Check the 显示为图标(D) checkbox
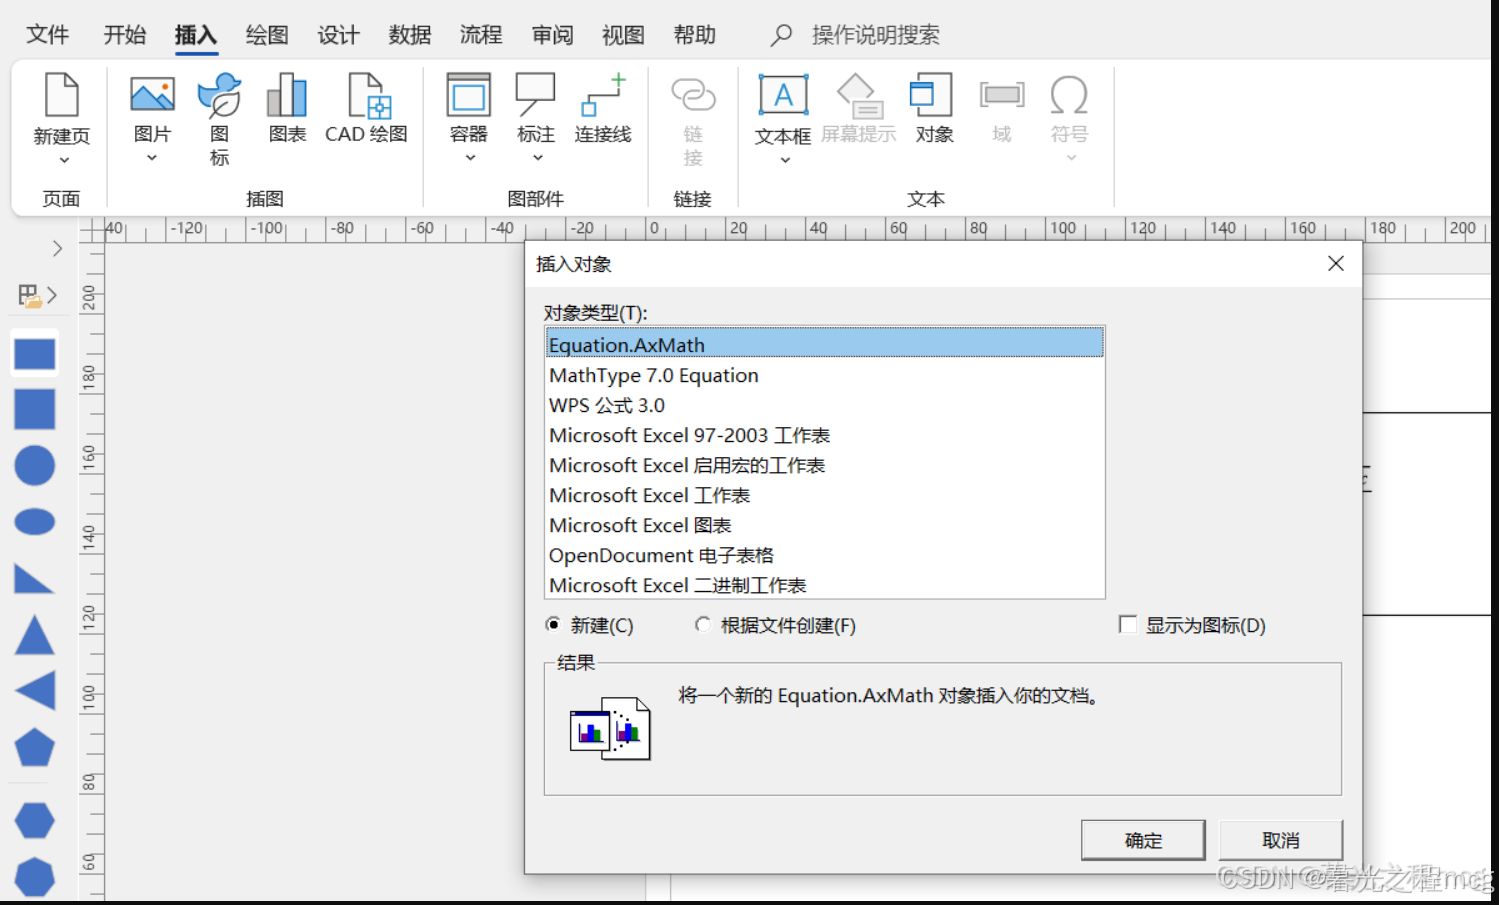 tap(1128, 625)
